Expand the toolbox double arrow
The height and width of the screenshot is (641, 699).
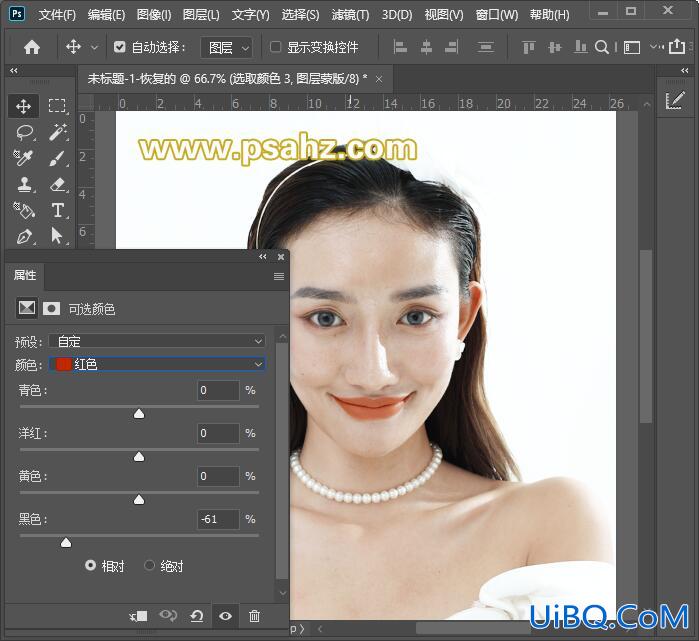pyautogui.click(x=14, y=70)
